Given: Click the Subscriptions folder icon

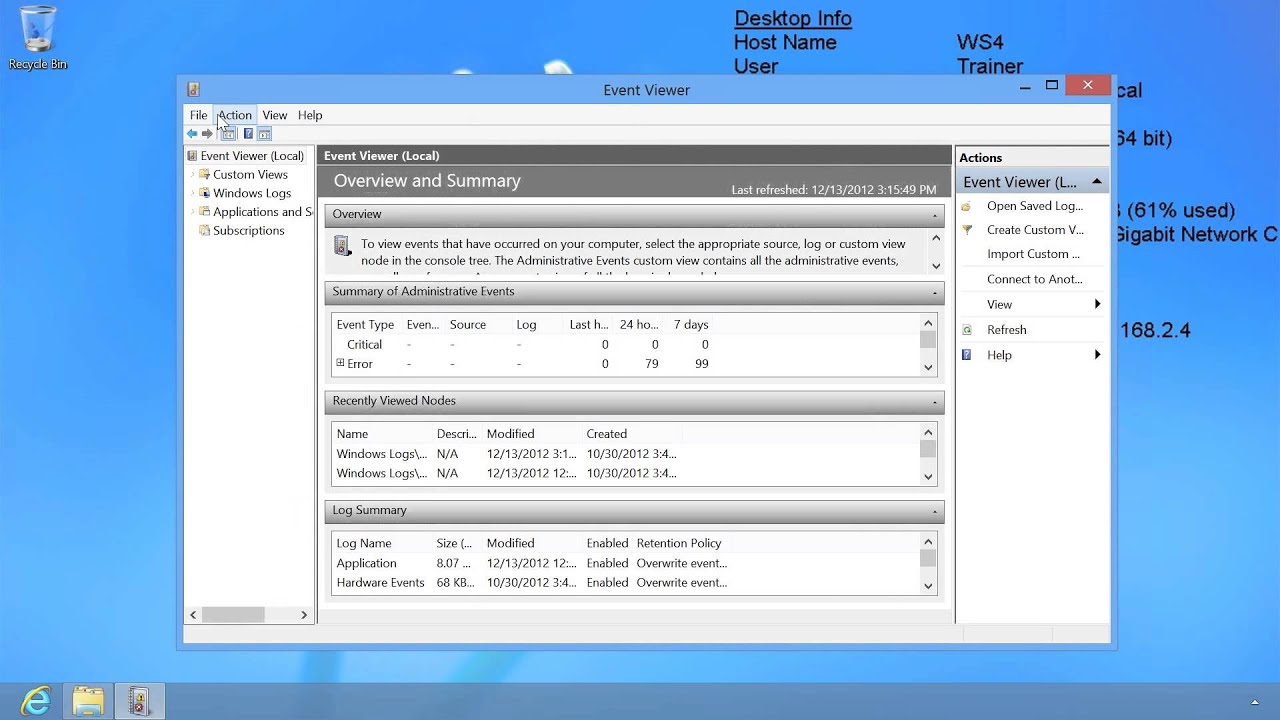Looking at the screenshot, I should 204,230.
